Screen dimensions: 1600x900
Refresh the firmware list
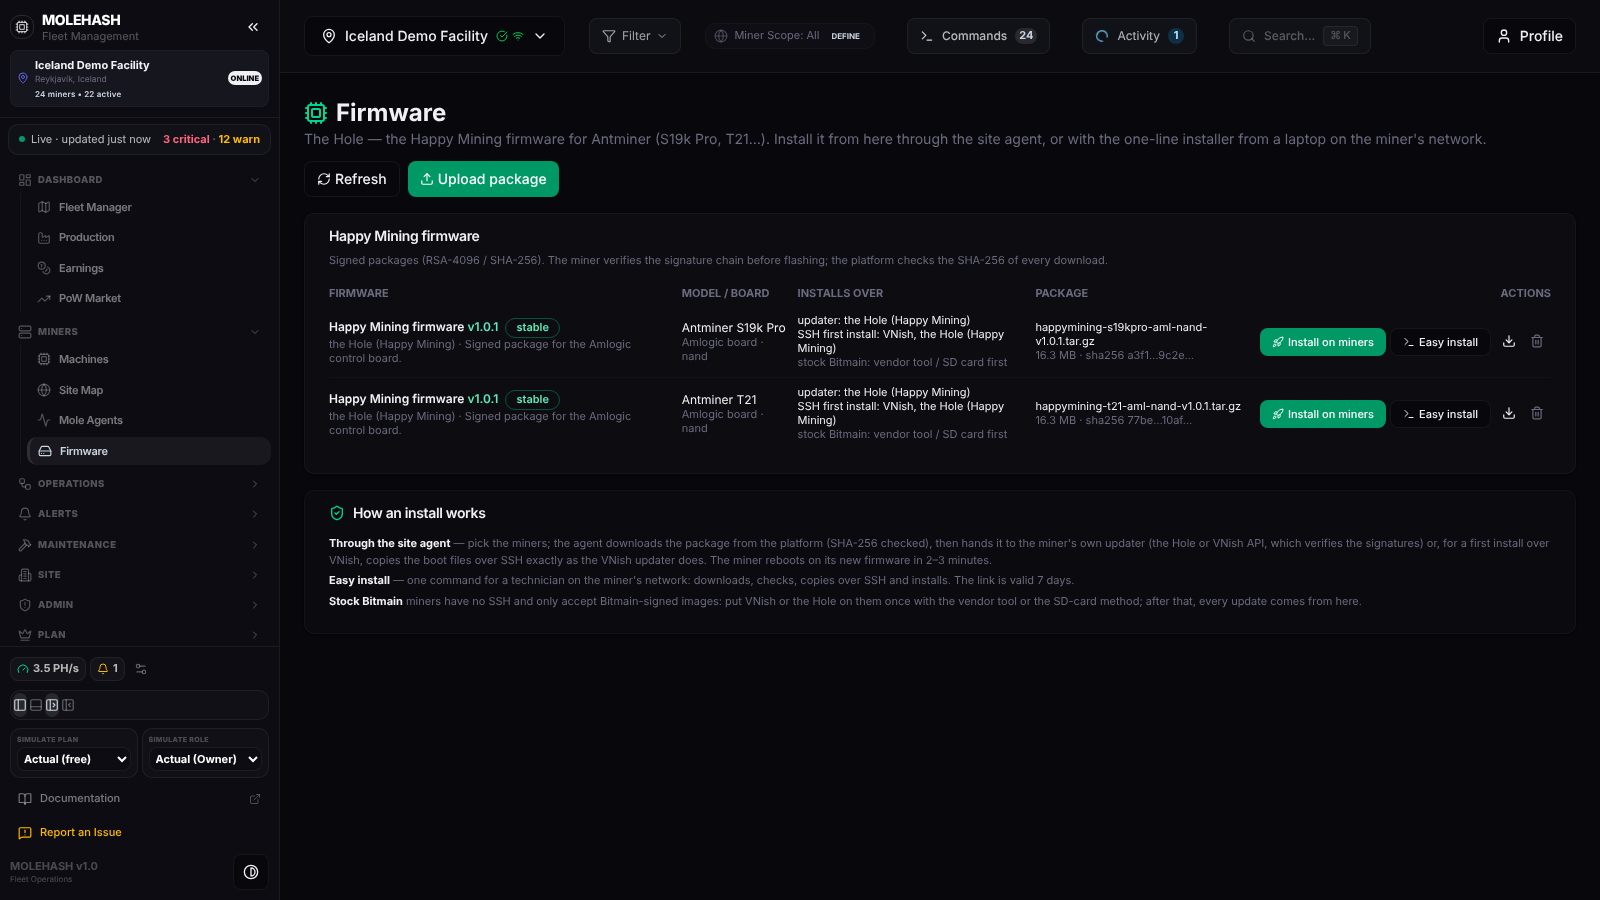(352, 179)
